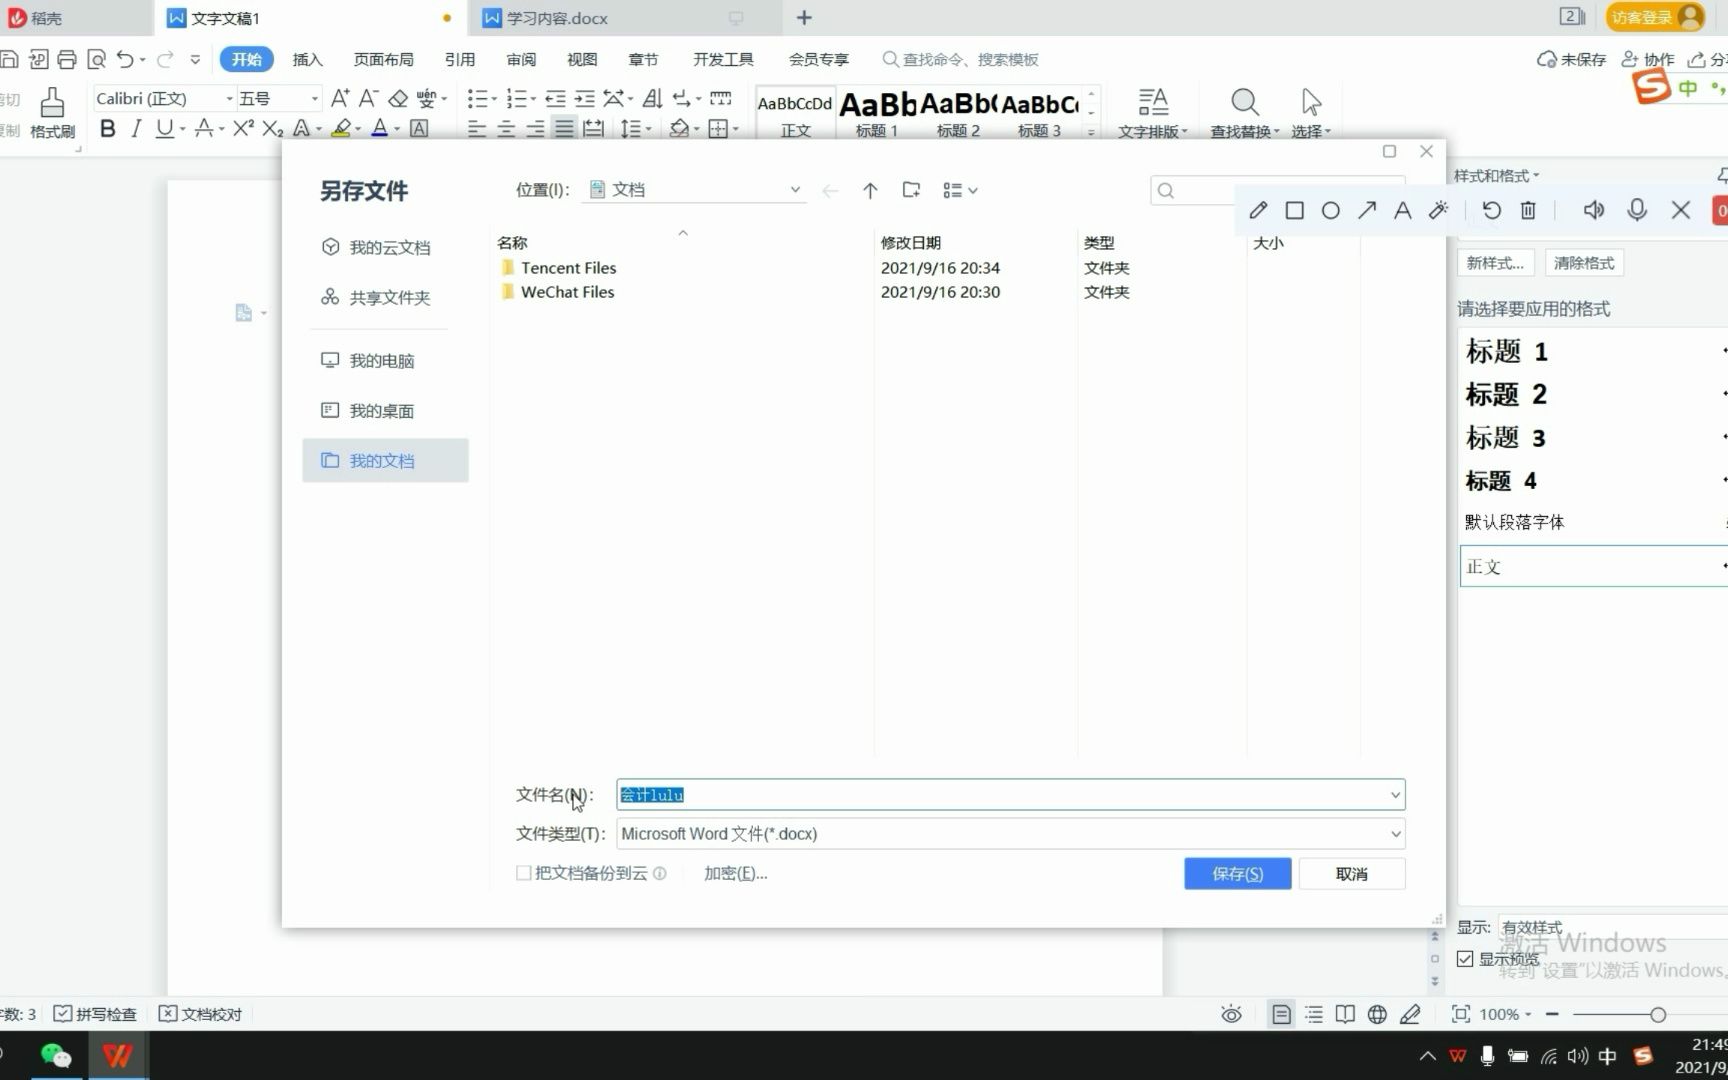Adjust the zoom slider handle

click(1657, 1014)
